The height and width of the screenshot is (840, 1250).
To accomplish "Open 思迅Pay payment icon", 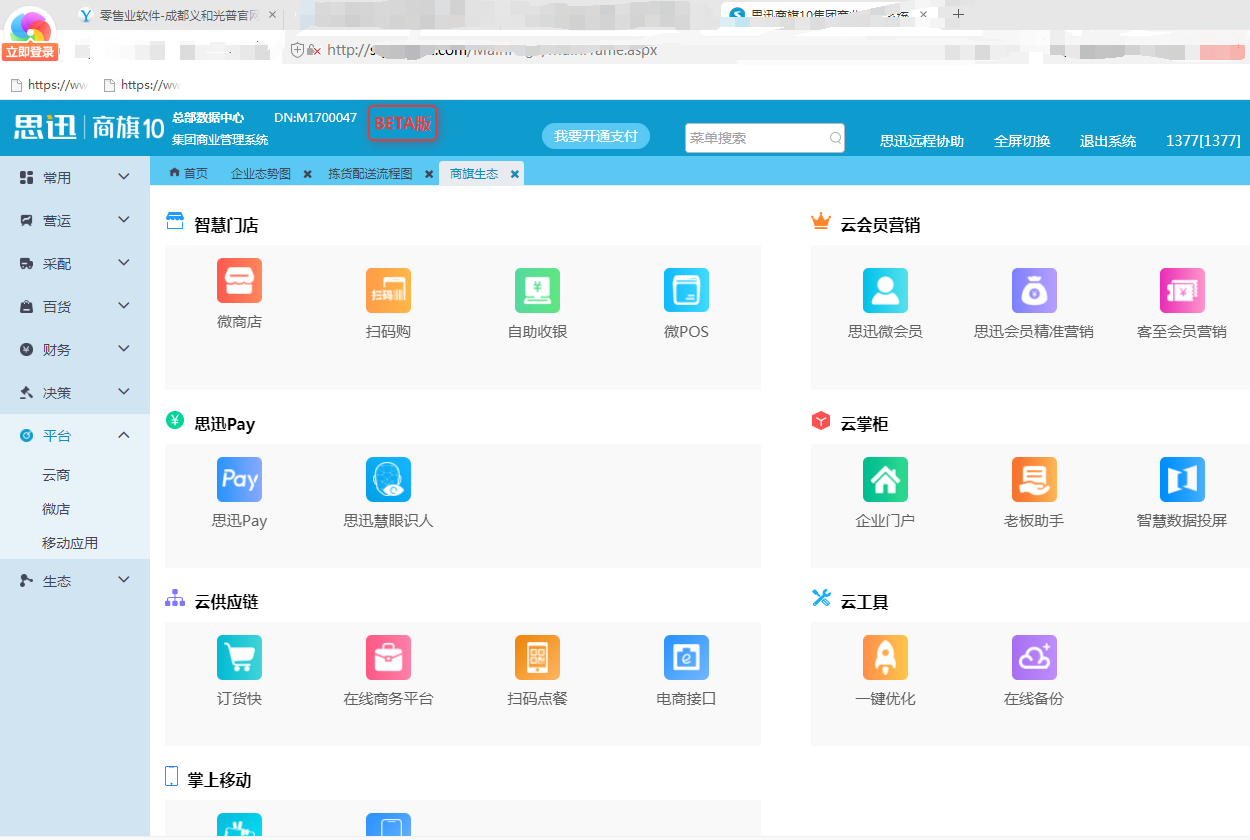I will [239, 479].
